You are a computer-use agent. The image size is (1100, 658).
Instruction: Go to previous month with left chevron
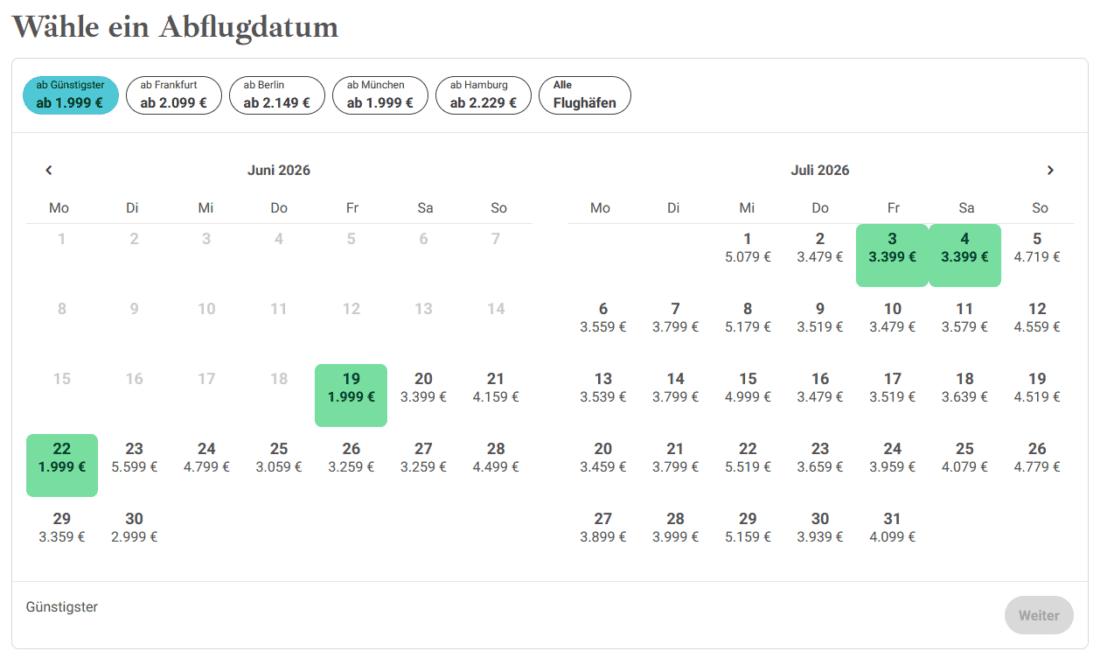(48, 170)
